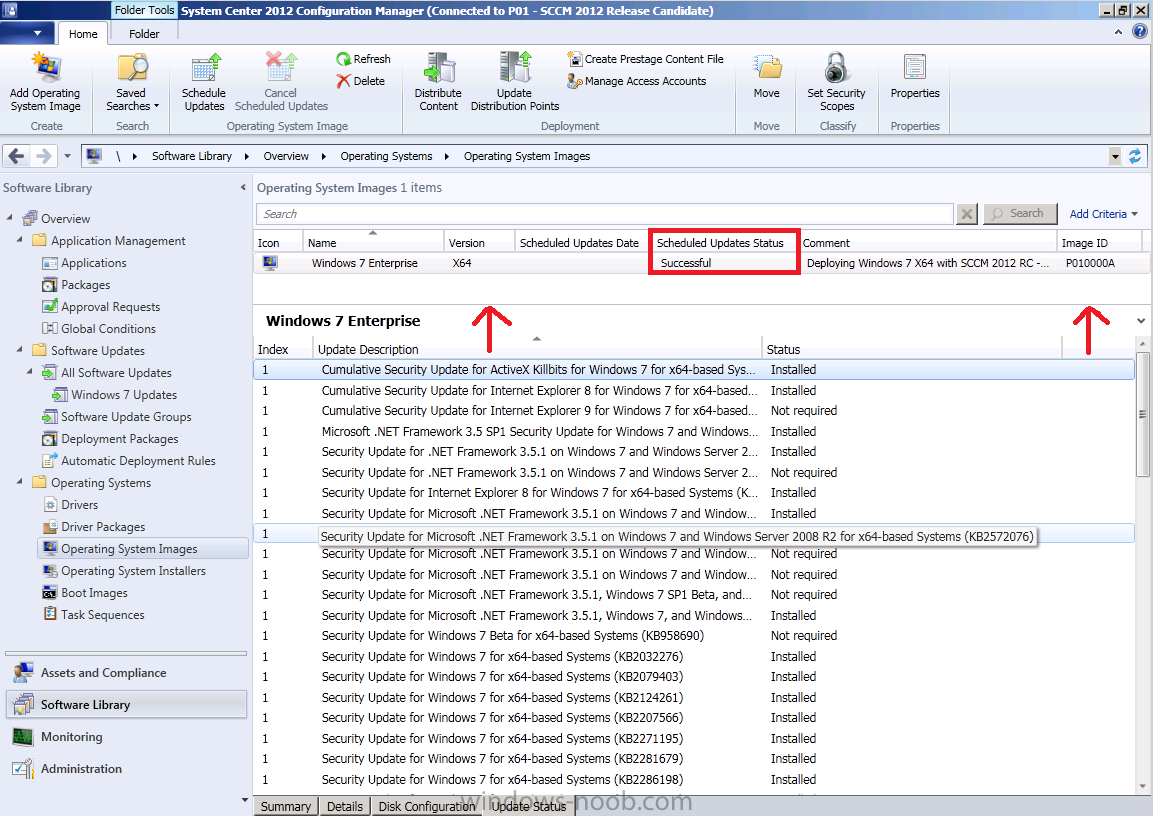Open the help icon in ribbon corner
Viewport: 1153px width, 816px height.
click(1140, 32)
